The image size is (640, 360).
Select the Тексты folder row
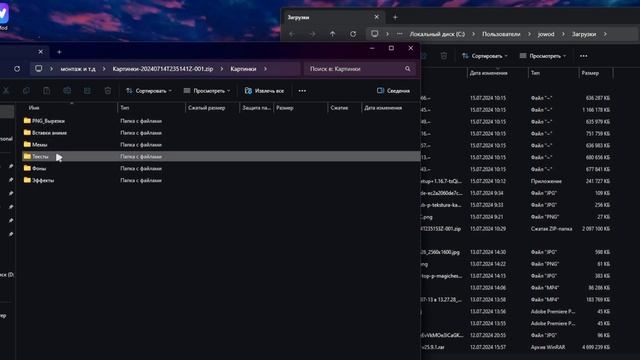pos(221,156)
